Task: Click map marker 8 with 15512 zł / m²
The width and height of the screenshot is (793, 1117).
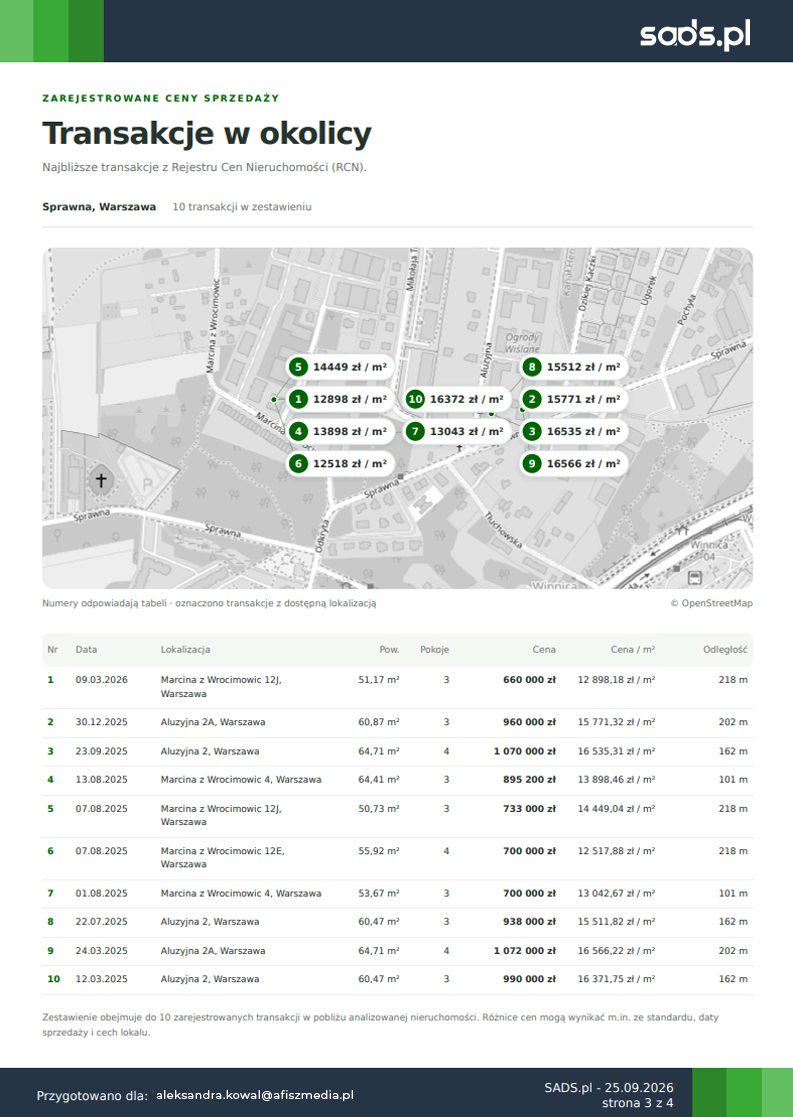Action: tap(574, 367)
